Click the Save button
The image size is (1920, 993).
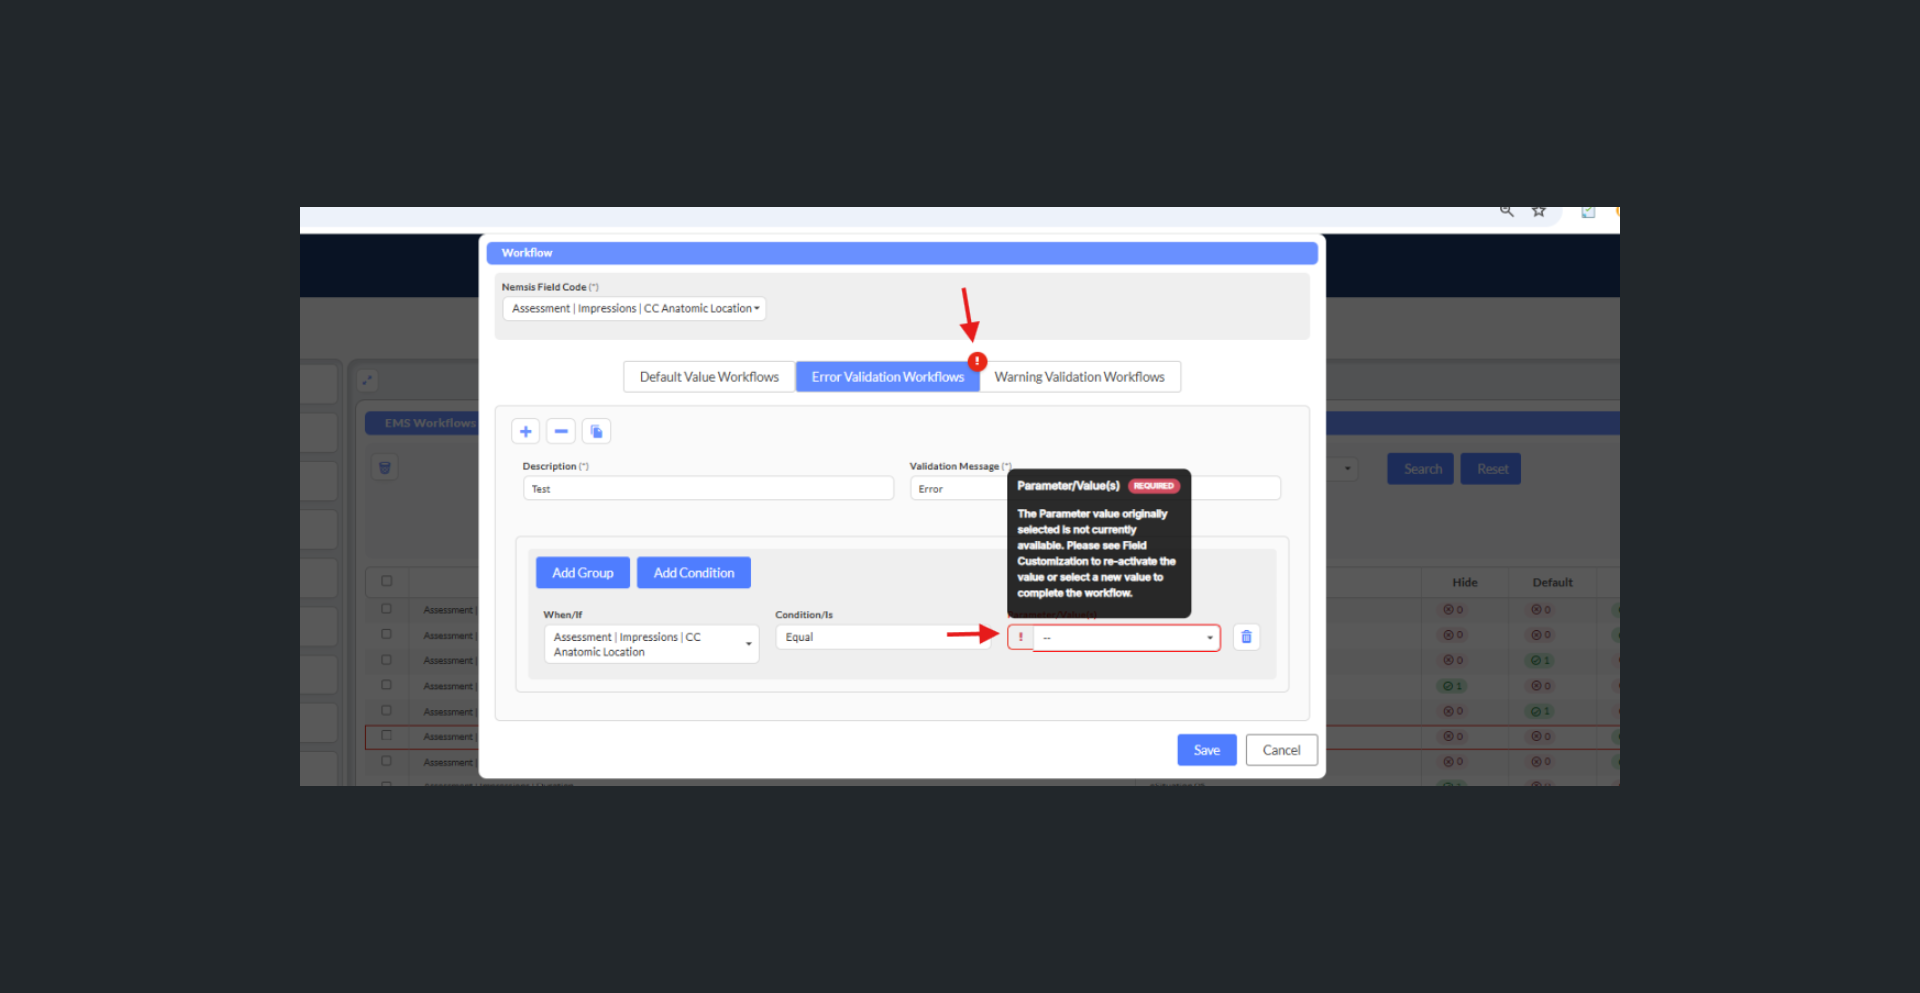pos(1206,750)
